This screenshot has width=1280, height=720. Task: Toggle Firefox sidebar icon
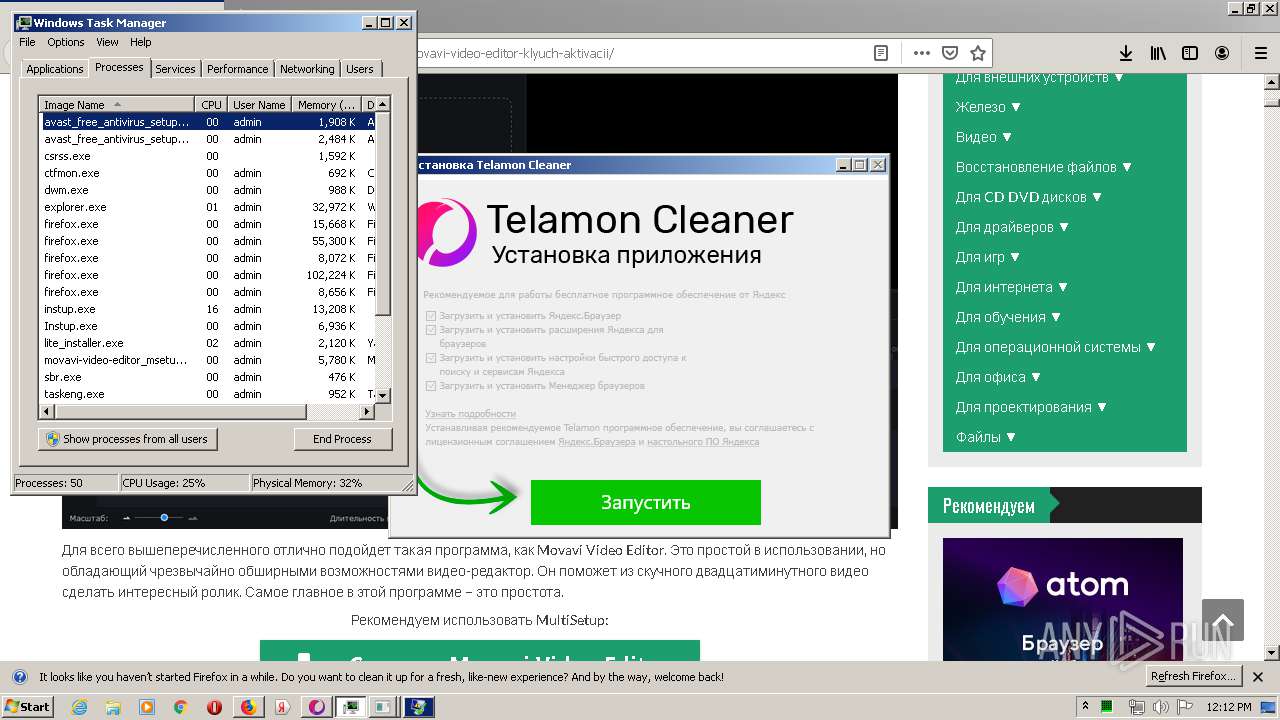click(x=1190, y=53)
